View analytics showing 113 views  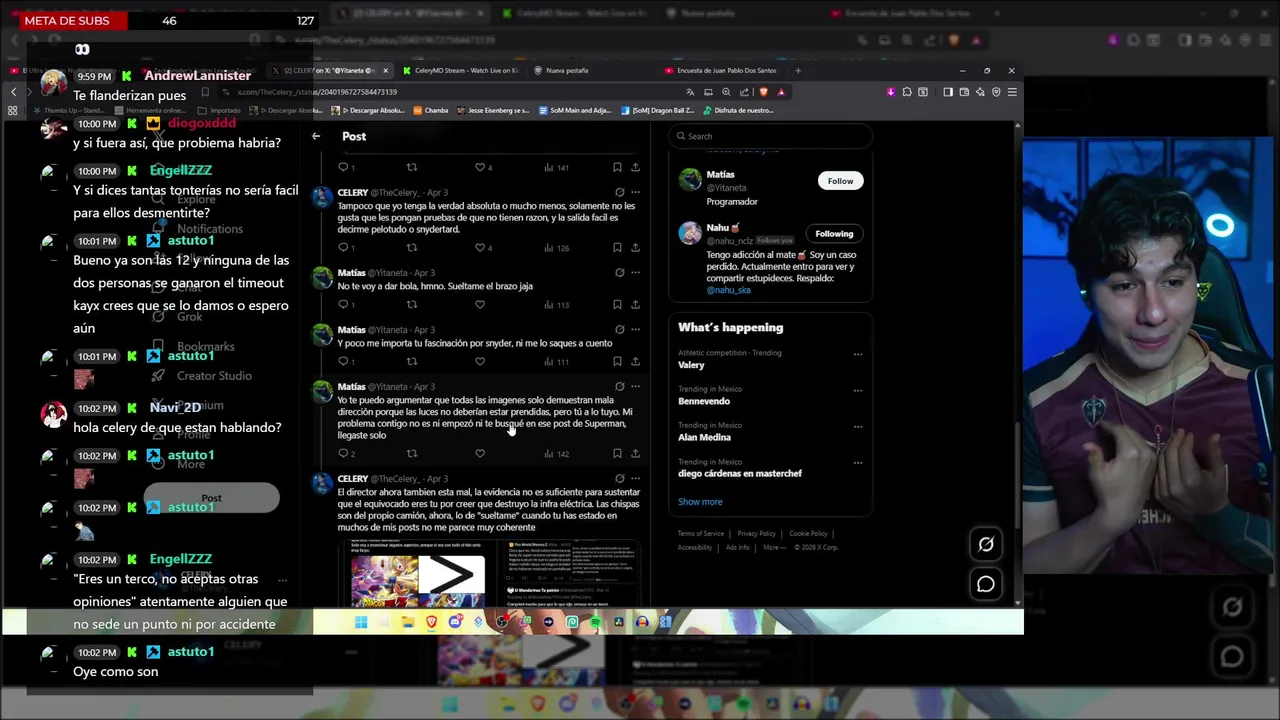coord(557,304)
